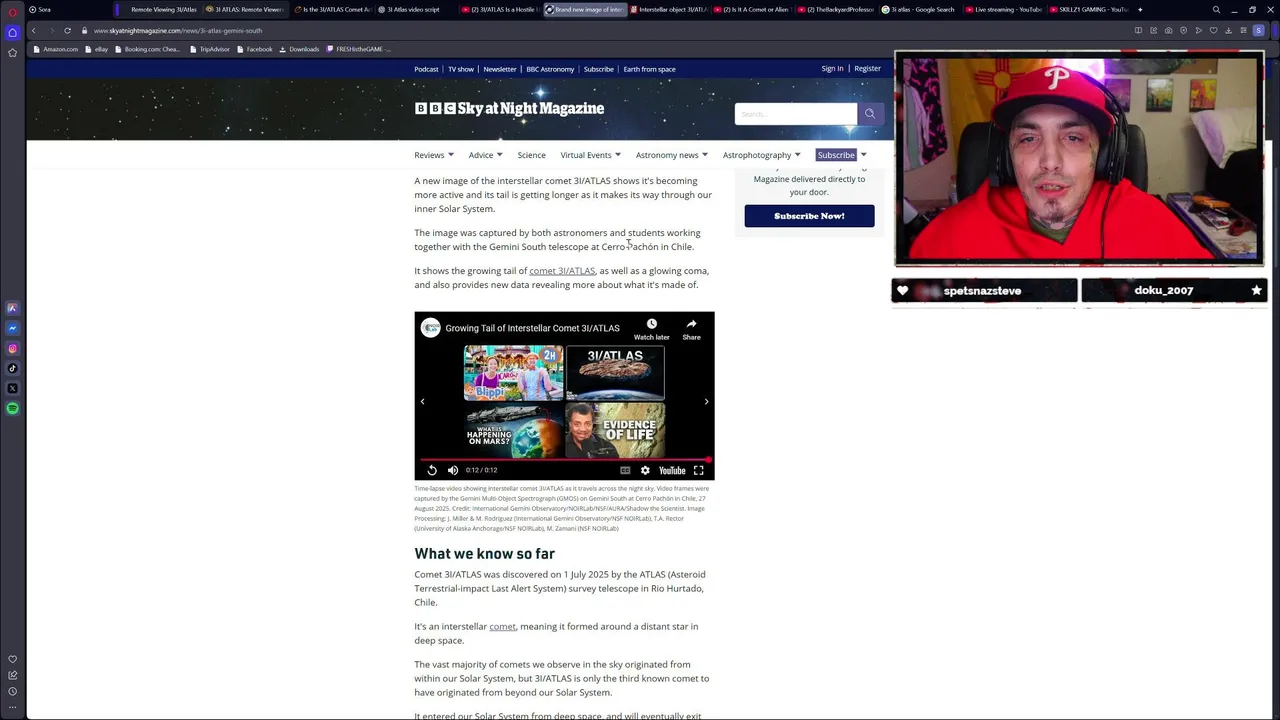
Task: Click the Subscribe Now! button
Action: pos(809,216)
